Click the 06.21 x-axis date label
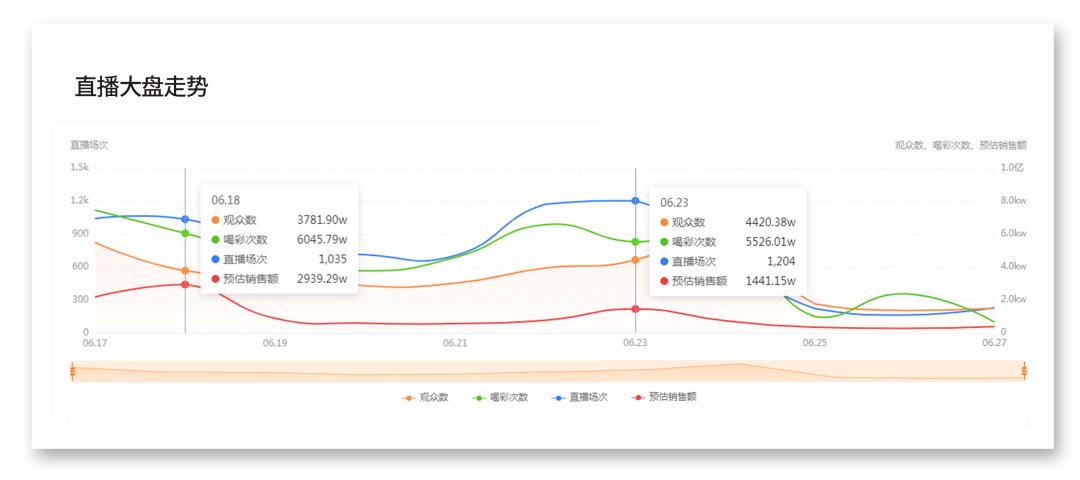 point(455,343)
